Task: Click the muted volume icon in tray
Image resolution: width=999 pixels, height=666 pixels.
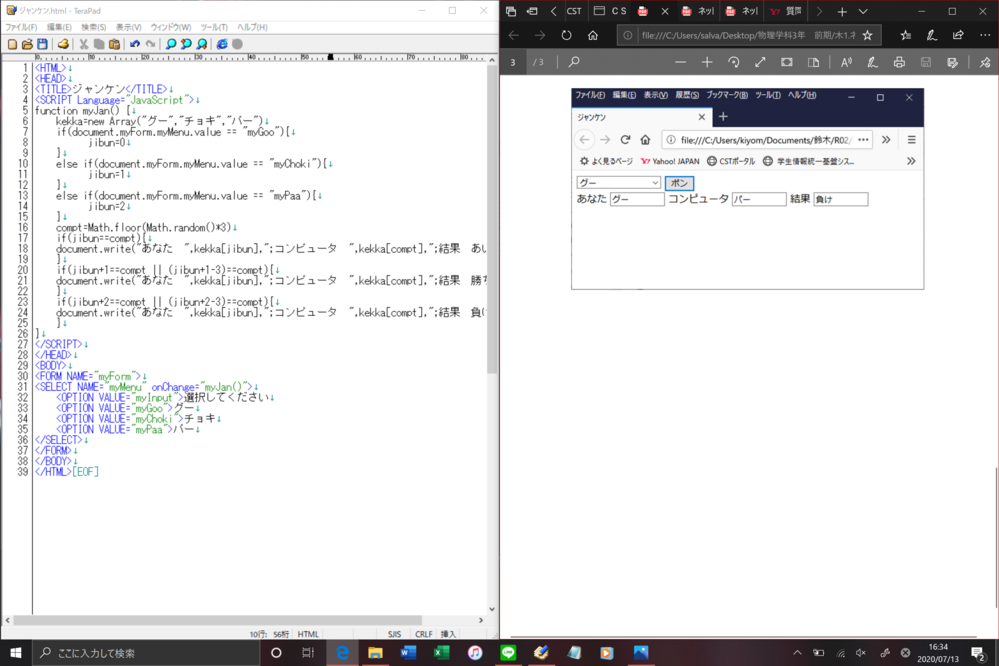Action: (861, 653)
